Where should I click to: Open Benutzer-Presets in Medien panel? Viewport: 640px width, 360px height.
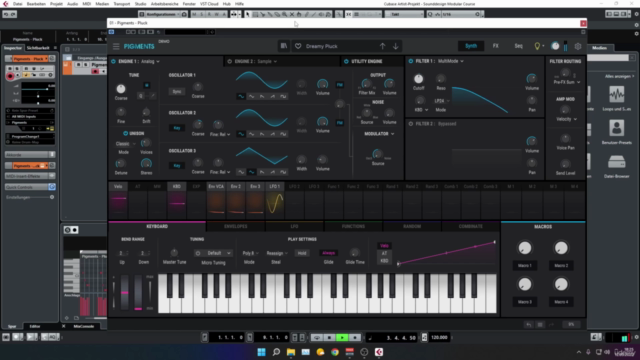click(616, 132)
